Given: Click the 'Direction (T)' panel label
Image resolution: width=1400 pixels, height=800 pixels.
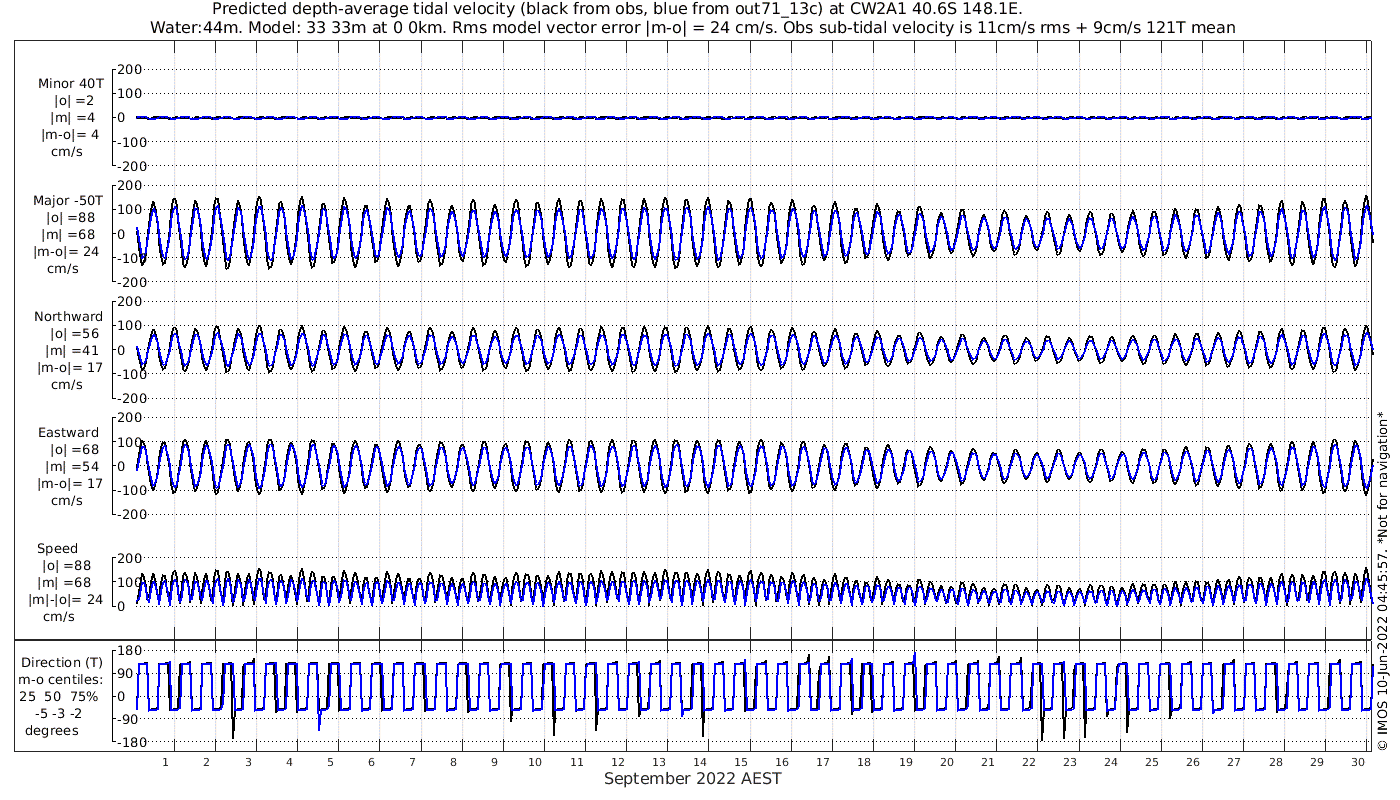Looking at the screenshot, I should click(x=62, y=662).
